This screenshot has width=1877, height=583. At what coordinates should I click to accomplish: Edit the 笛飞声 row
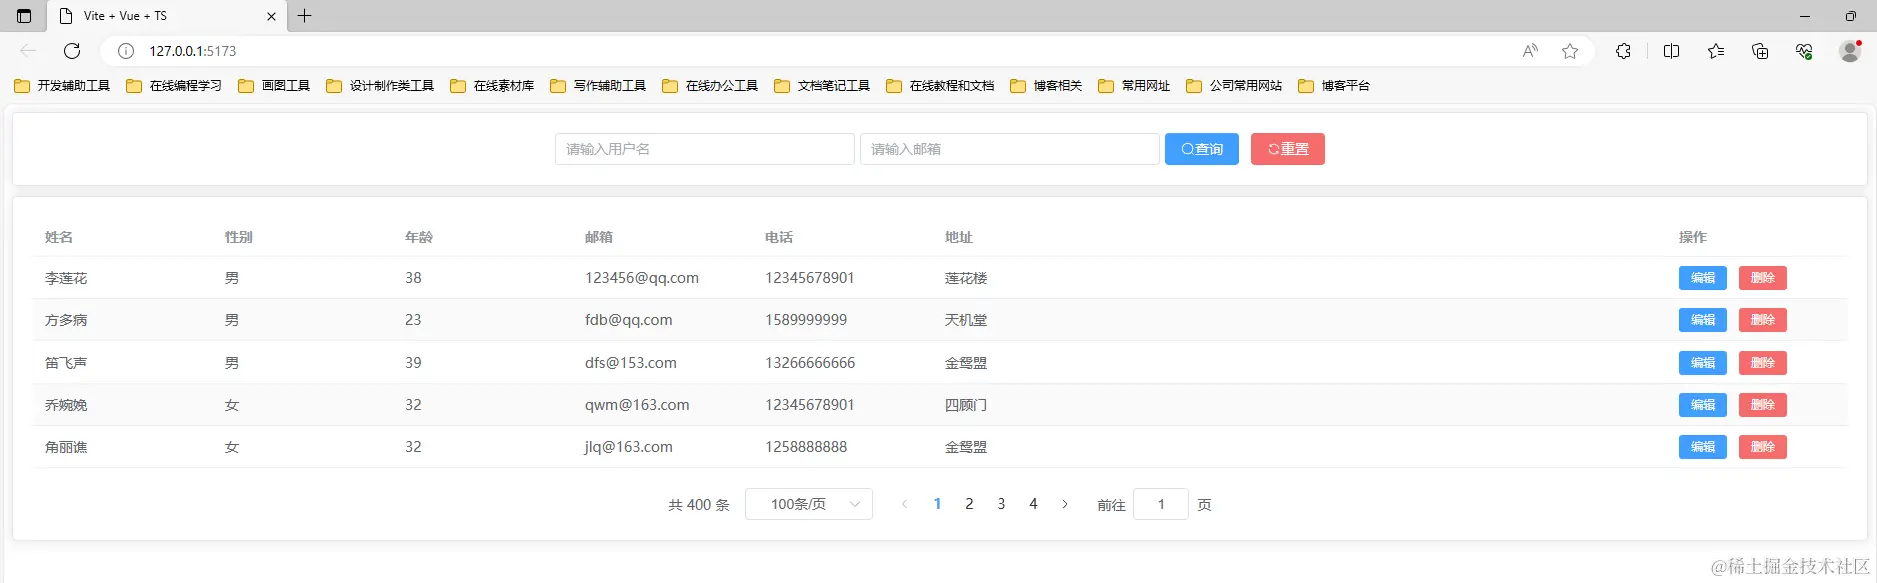(1703, 363)
